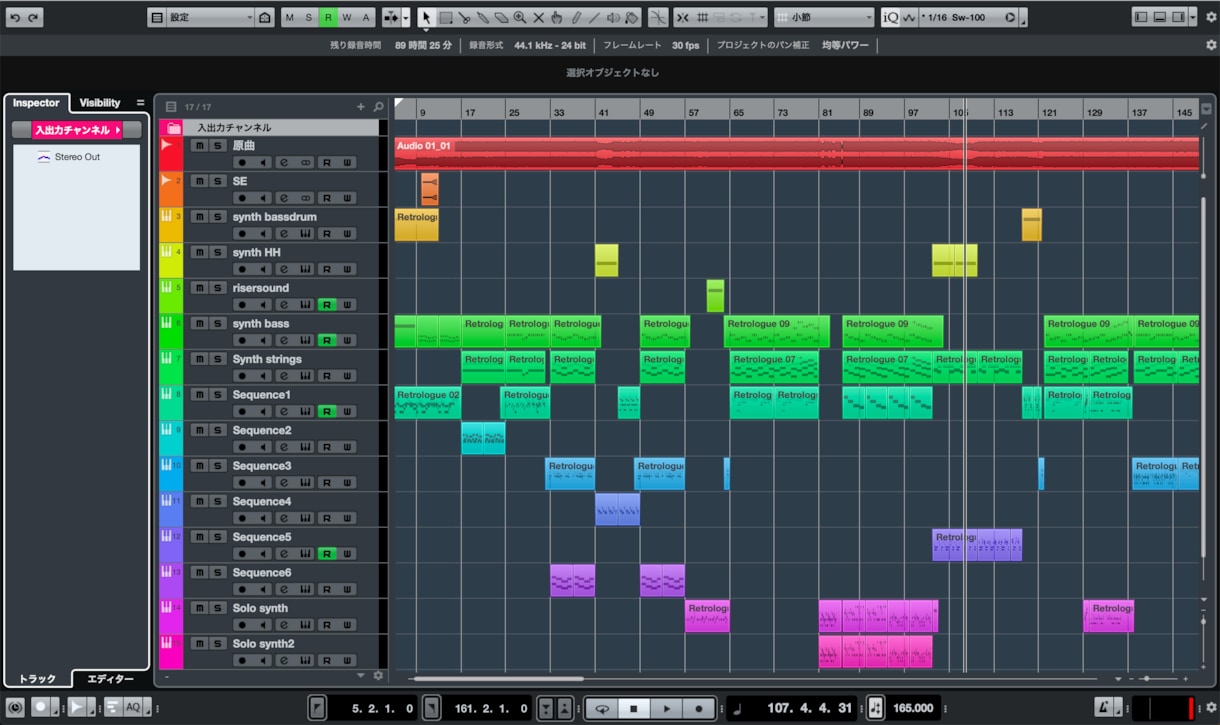Switch to the Visibility tab
This screenshot has height=725, width=1220.
point(100,103)
